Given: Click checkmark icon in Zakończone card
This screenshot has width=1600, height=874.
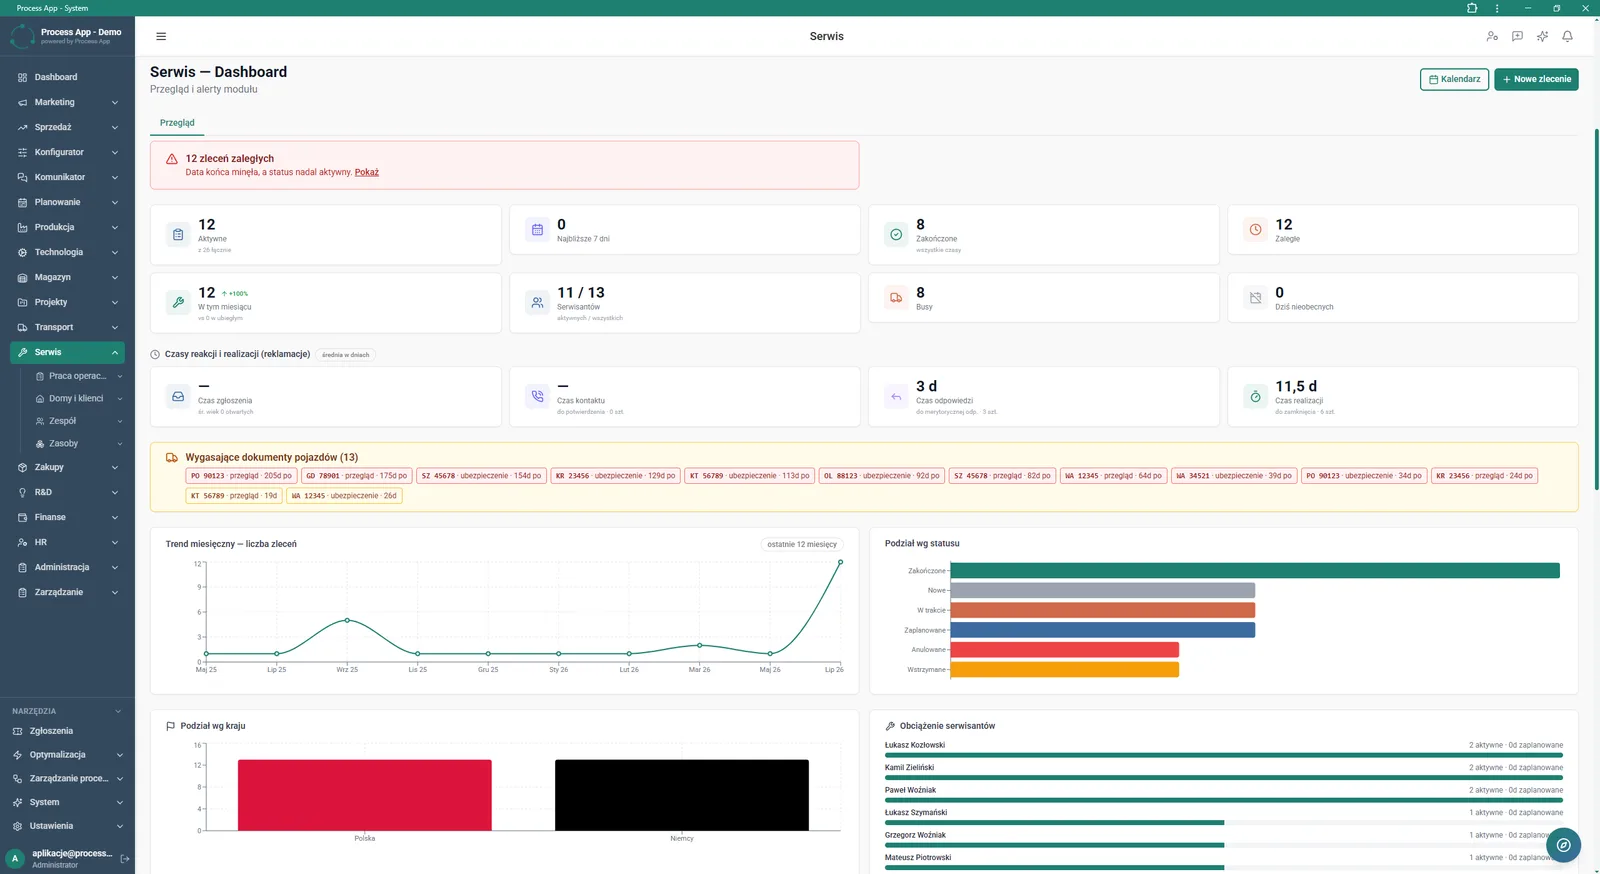Looking at the screenshot, I should point(896,234).
